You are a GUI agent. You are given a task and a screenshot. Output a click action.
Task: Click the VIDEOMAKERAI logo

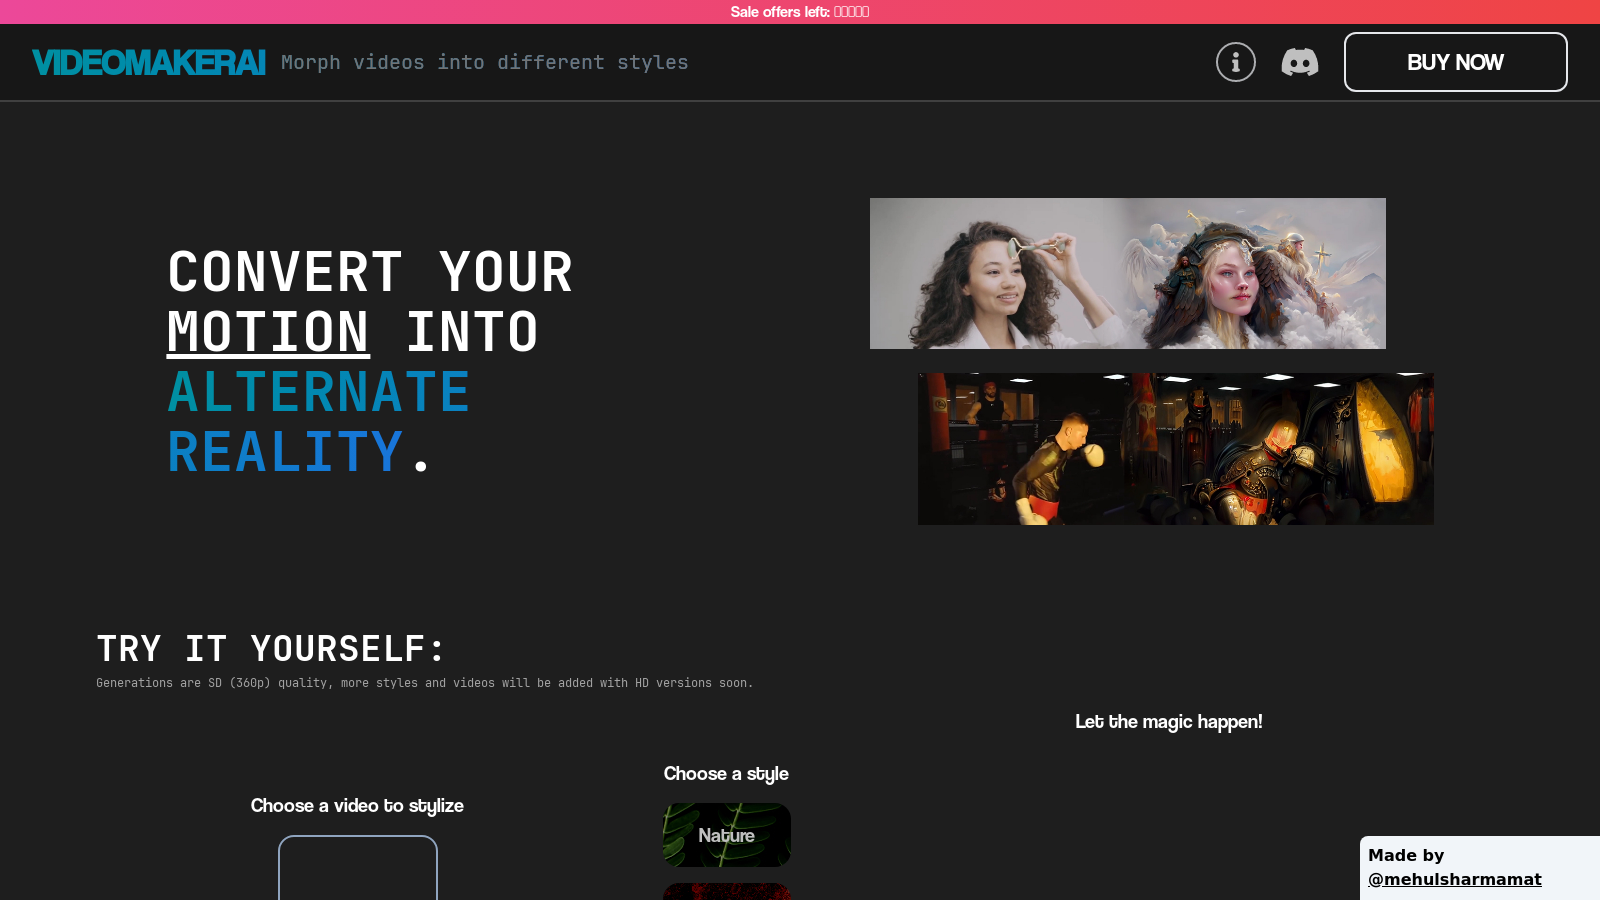pos(148,62)
